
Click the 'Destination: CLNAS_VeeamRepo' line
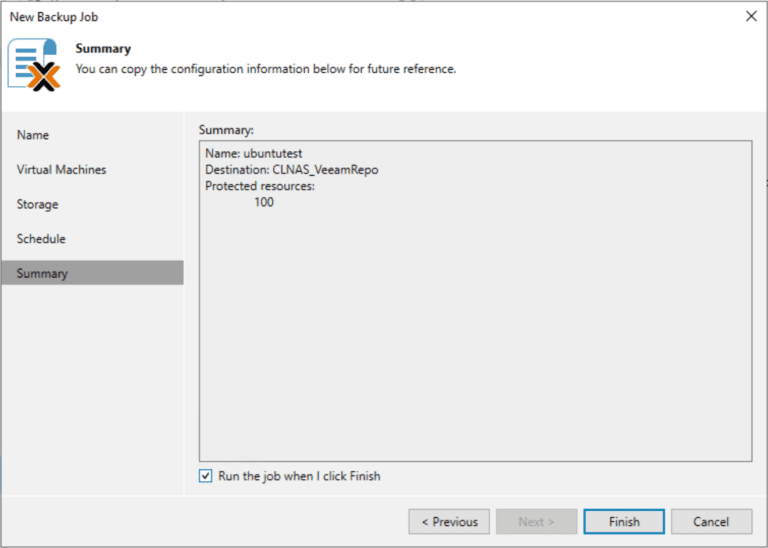[291, 169]
